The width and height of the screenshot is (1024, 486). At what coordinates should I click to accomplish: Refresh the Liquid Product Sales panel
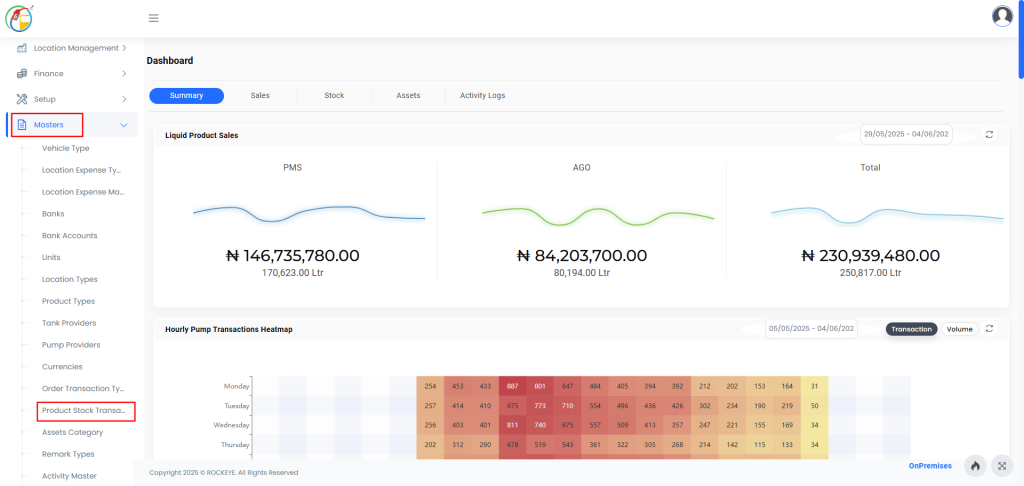coord(989,134)
